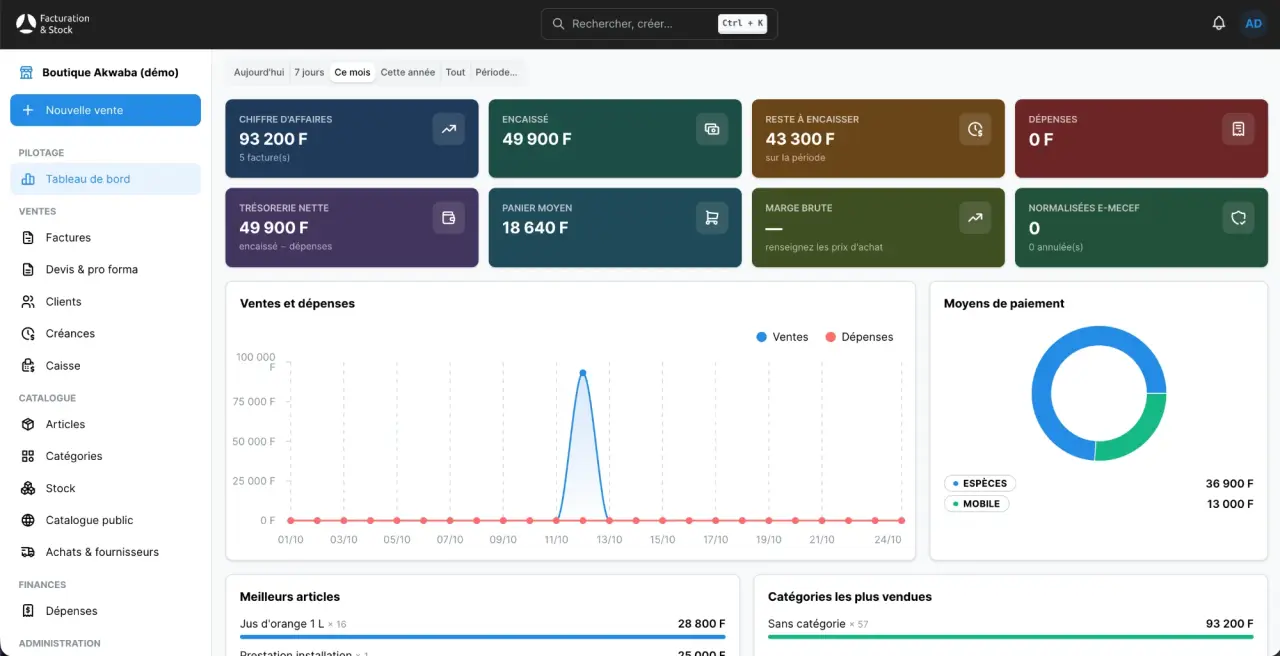
Task: Toggle the Ventes legend series
Action: pos(782,337)
